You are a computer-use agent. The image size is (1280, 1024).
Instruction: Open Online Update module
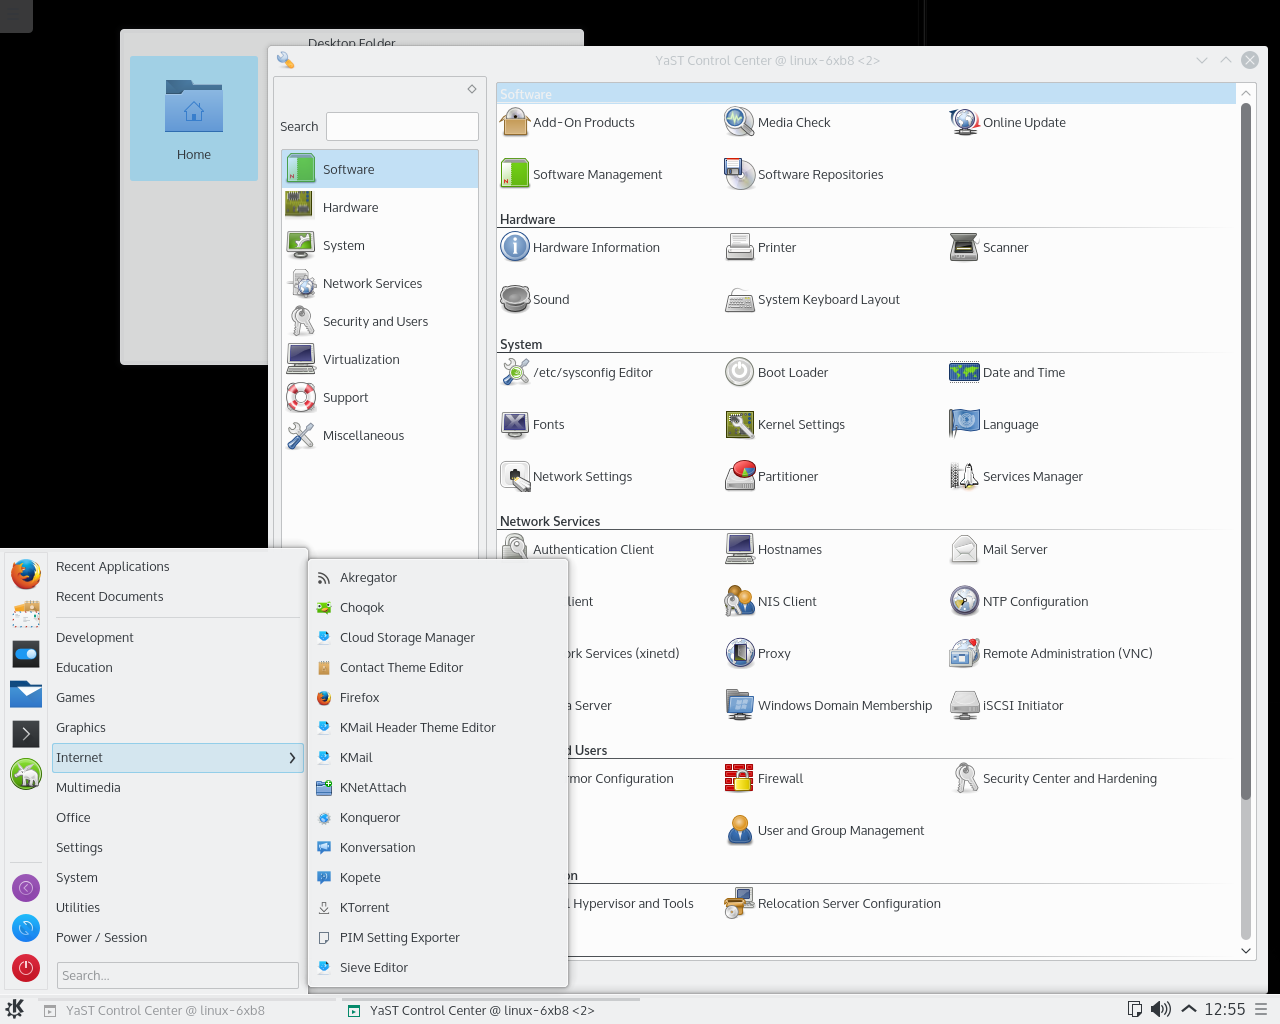tap(1007, 122)
